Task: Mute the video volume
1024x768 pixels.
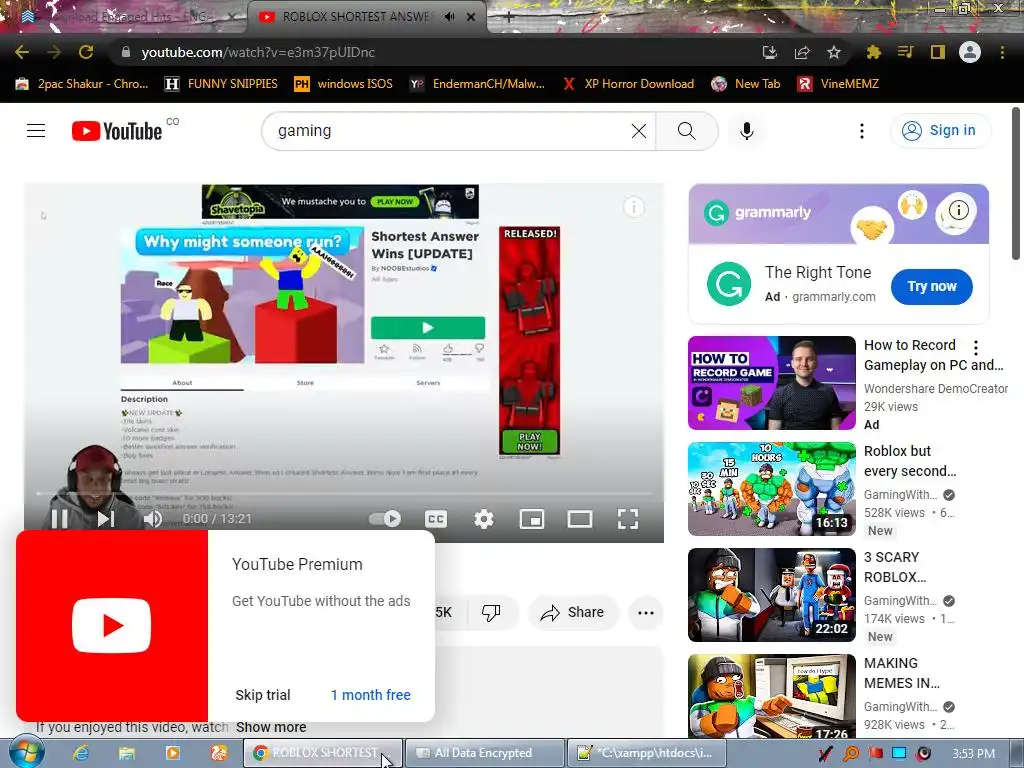Action: tap(153, 519)
